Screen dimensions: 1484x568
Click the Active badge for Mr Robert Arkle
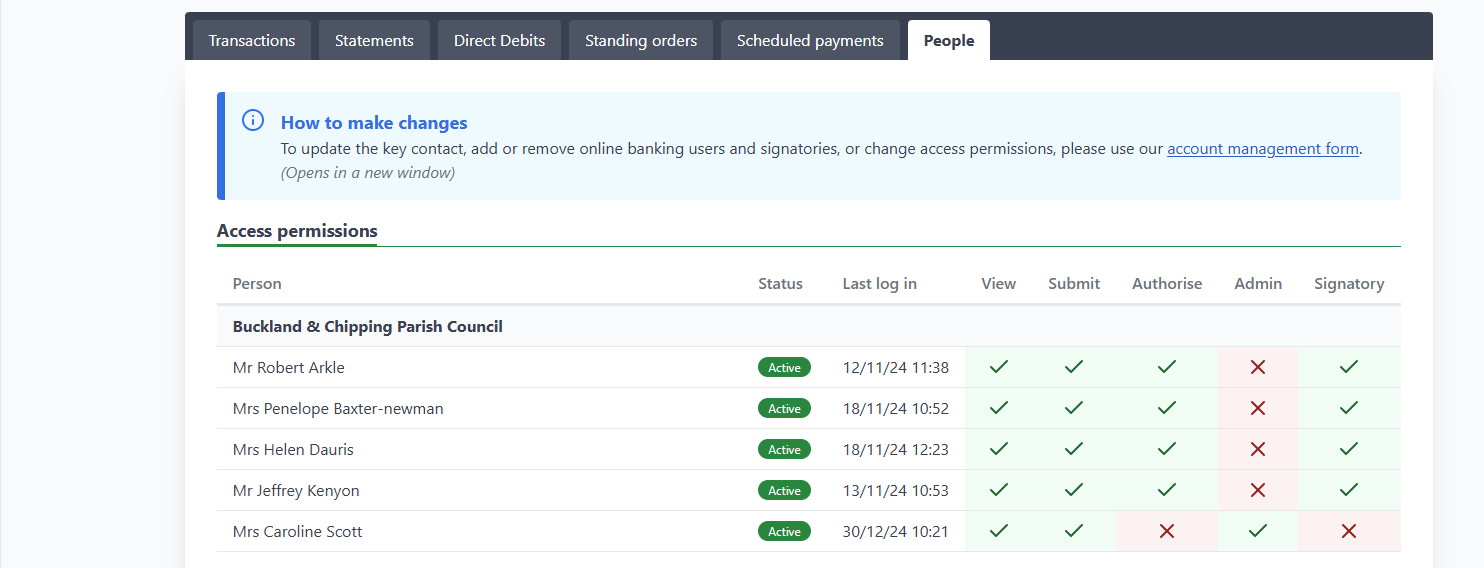tap(784, 368)
